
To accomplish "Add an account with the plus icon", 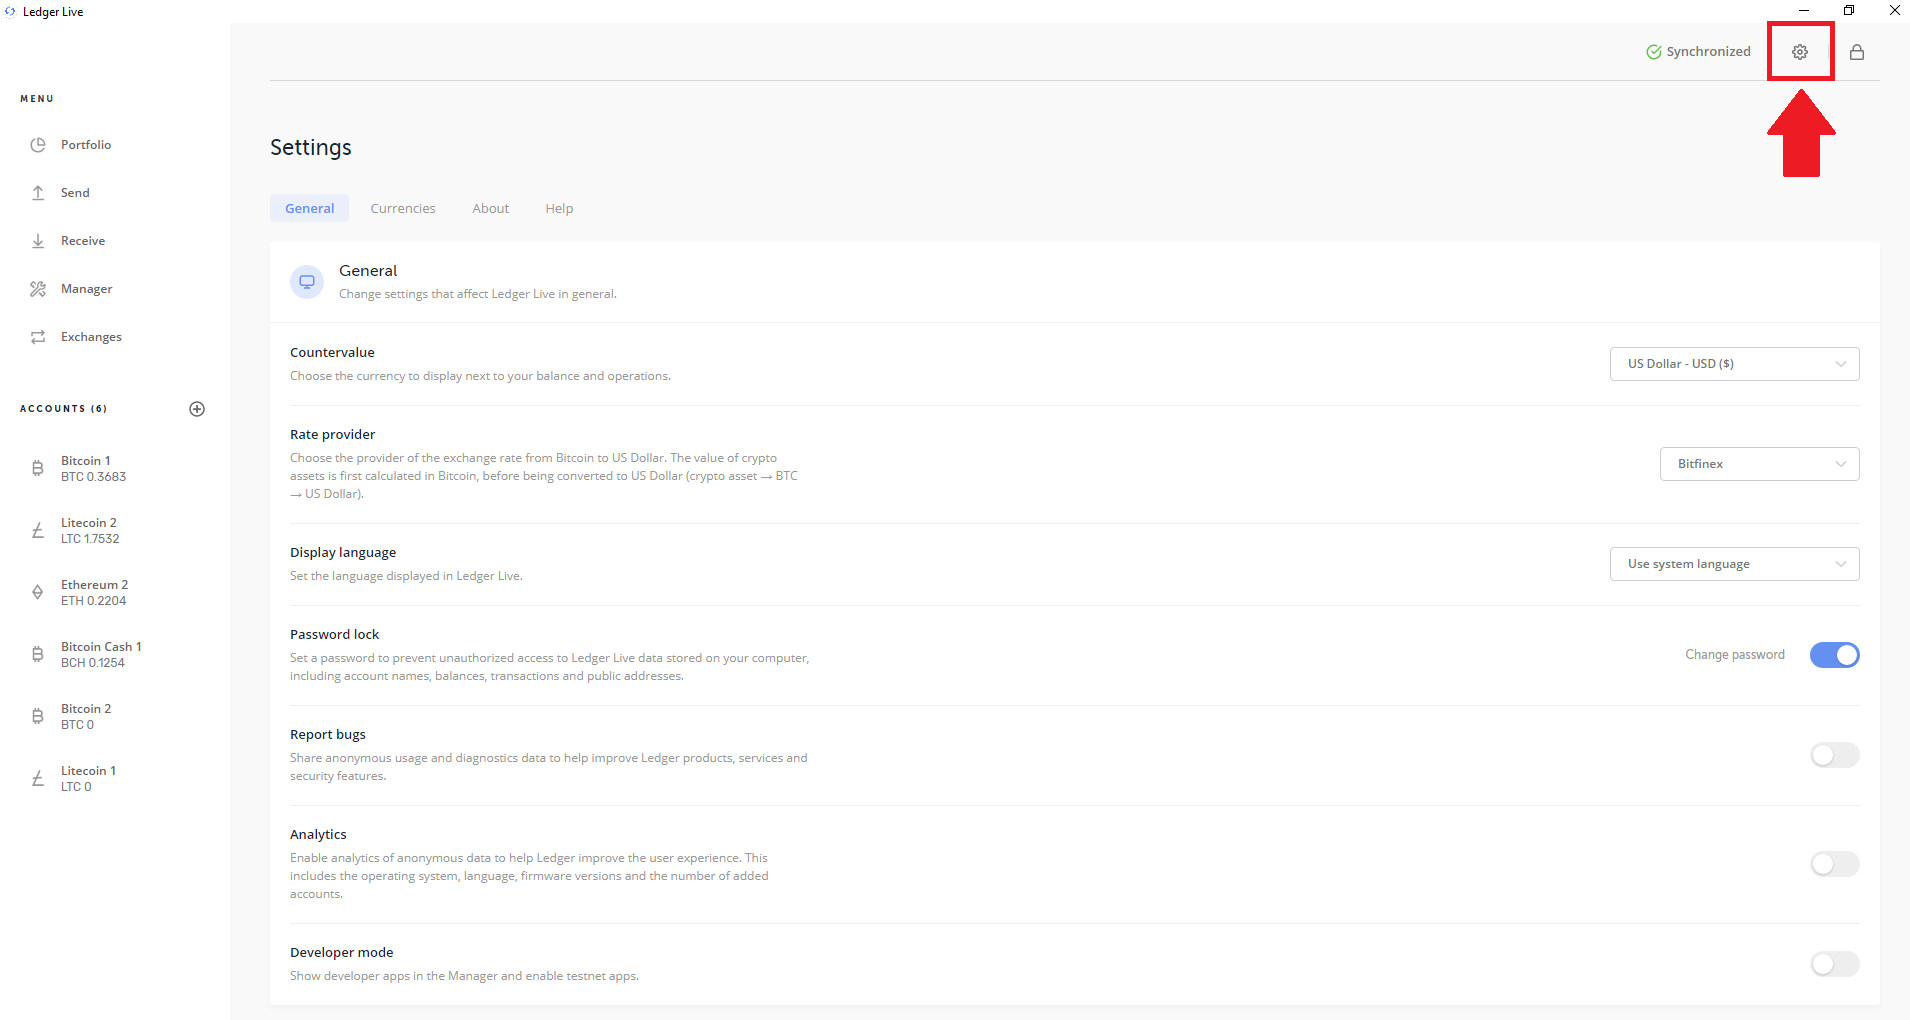I will (x=197, y=409).
